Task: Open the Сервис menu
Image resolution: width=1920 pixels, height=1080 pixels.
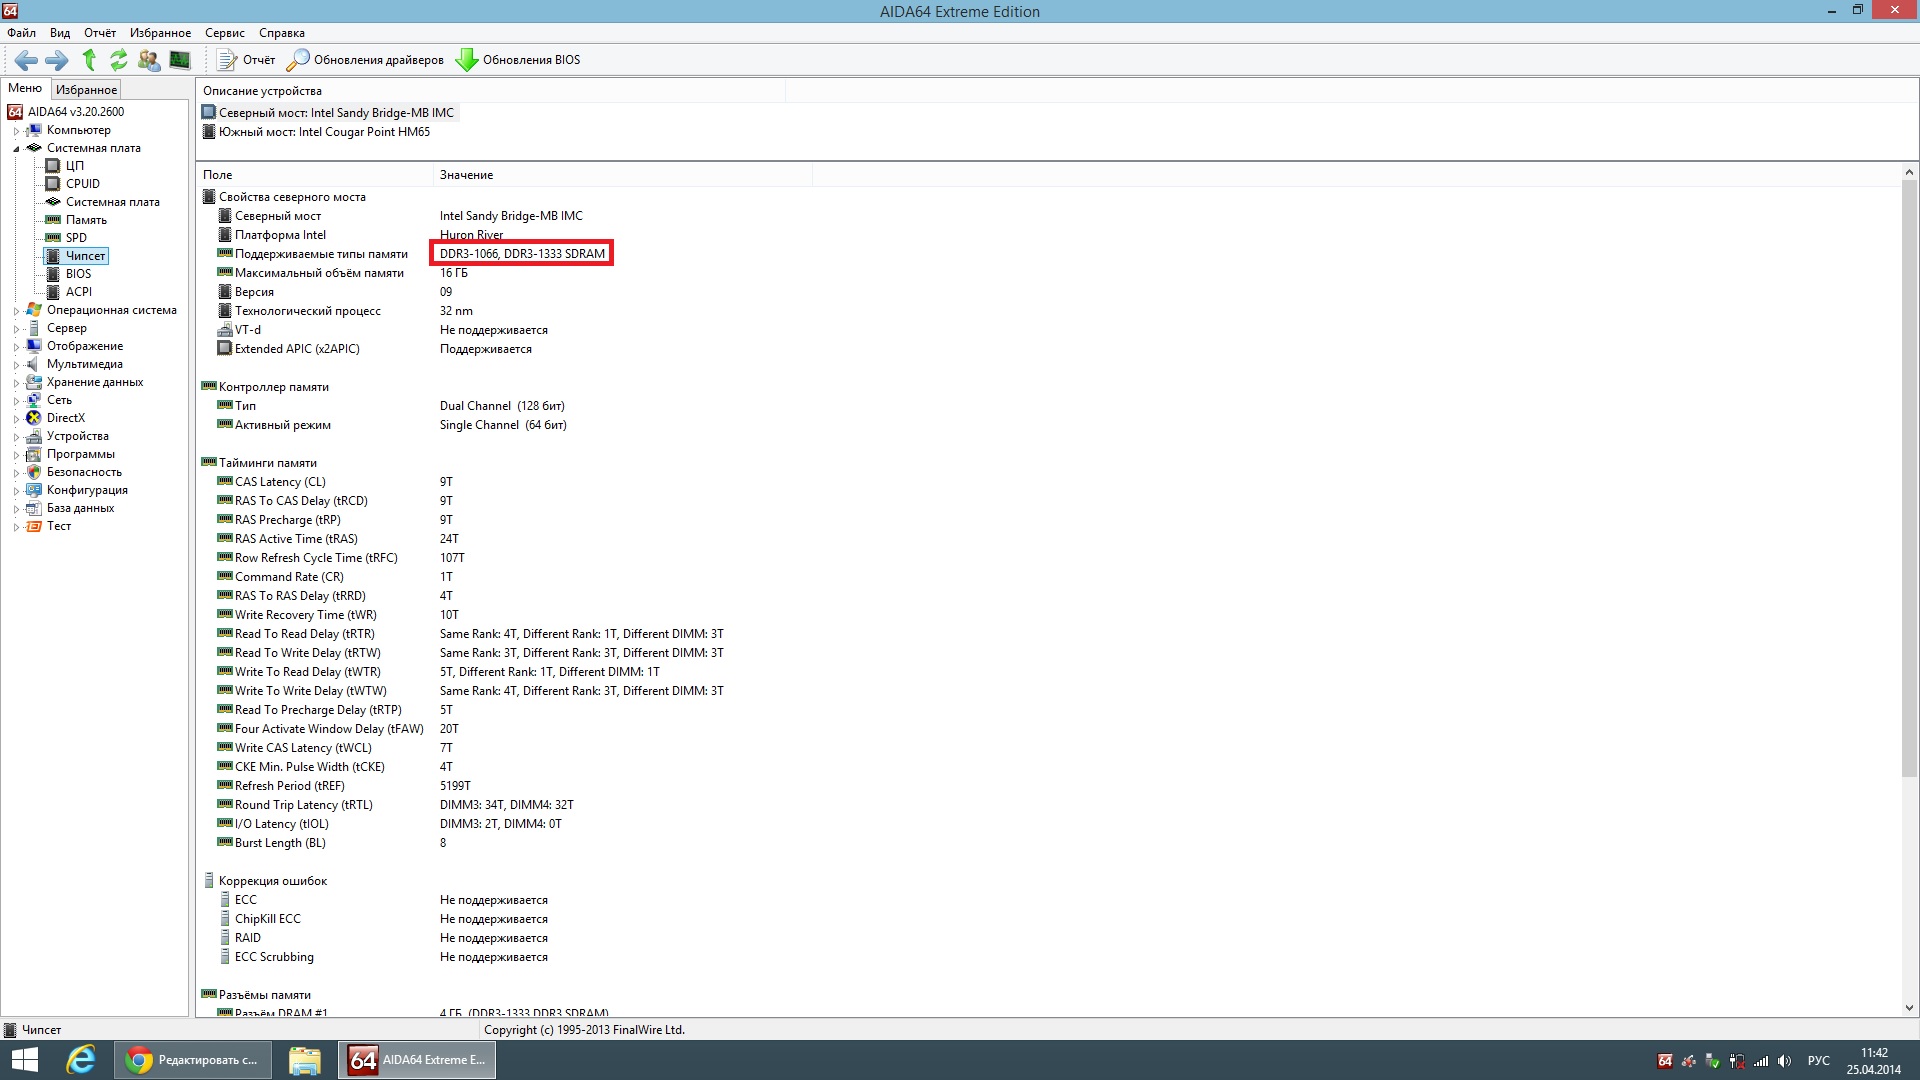Action: tap(224, 33)
